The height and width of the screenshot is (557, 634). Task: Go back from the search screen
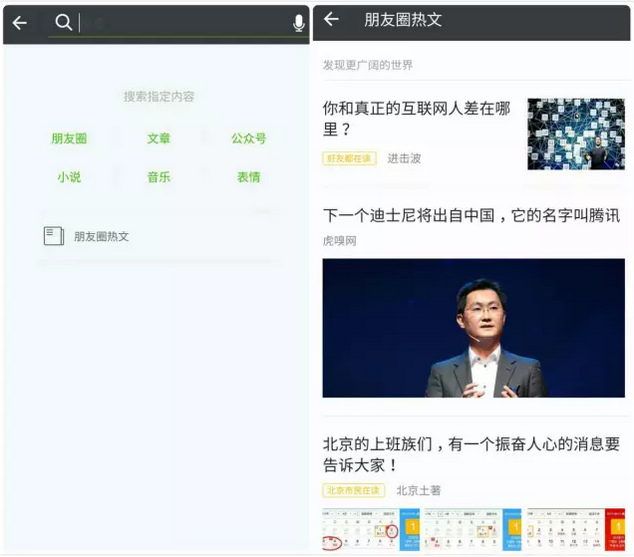[19, 23]
